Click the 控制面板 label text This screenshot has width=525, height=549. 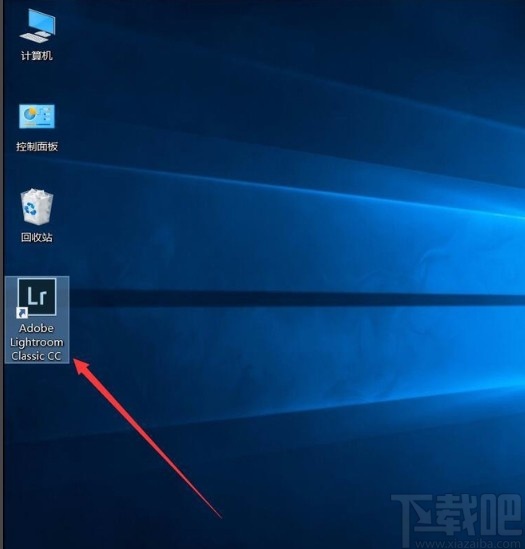(x=37, y=146)
